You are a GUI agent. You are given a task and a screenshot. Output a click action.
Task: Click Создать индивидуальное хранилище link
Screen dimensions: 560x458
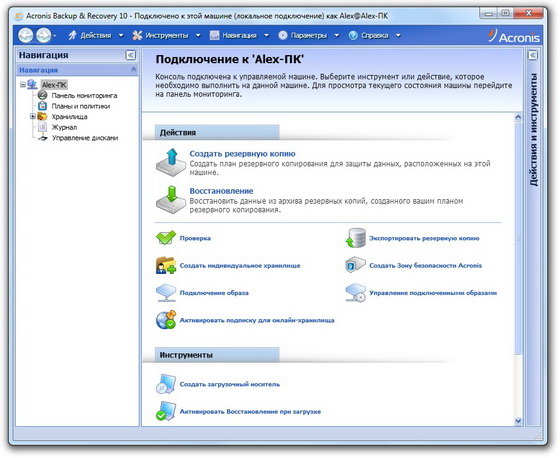click(240, 265)
